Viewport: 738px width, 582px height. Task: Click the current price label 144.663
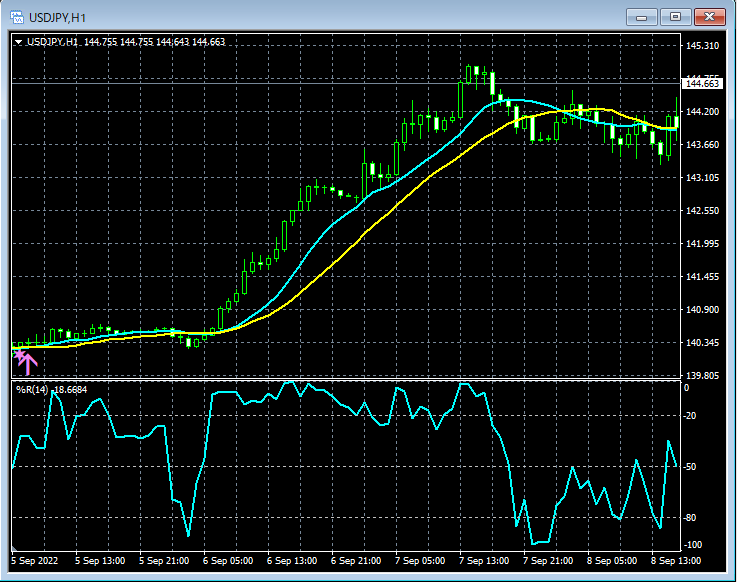703,84
